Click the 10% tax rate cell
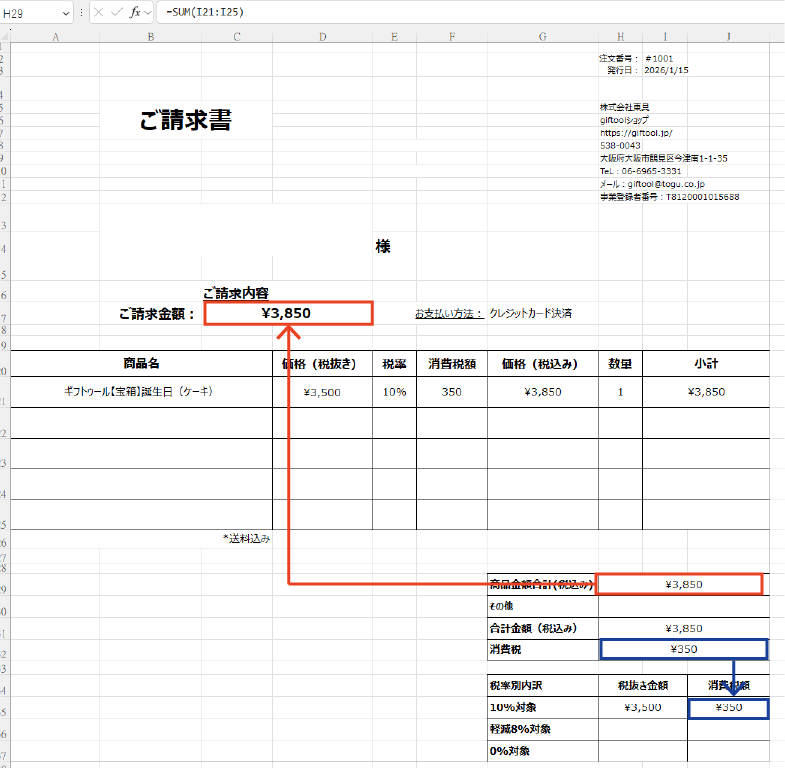The width and height of the screenshot is (785, 768). pos(394,392)
